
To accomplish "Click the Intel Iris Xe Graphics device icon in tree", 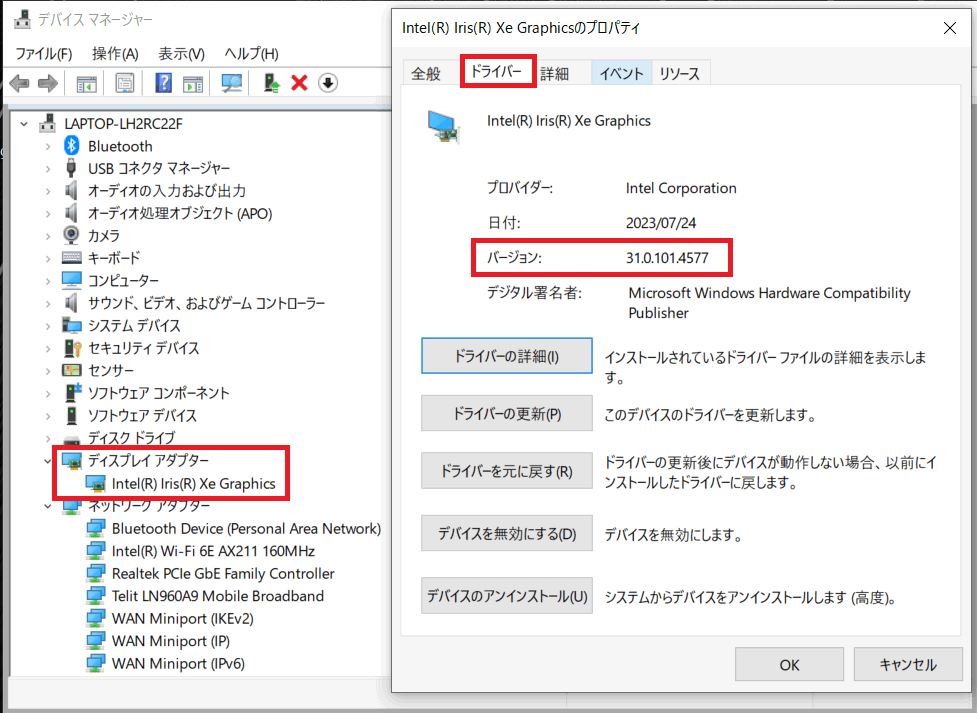I will tap(95, 484).
